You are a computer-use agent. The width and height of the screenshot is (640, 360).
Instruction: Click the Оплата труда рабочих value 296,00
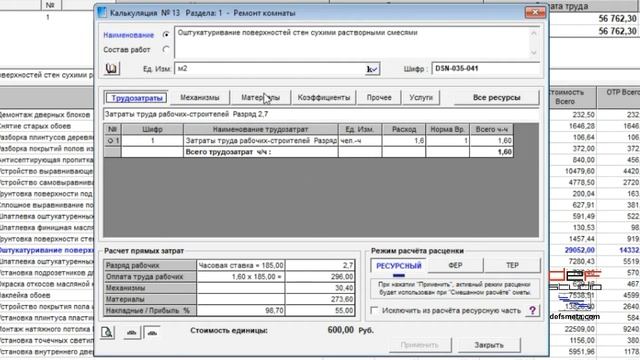320,277
